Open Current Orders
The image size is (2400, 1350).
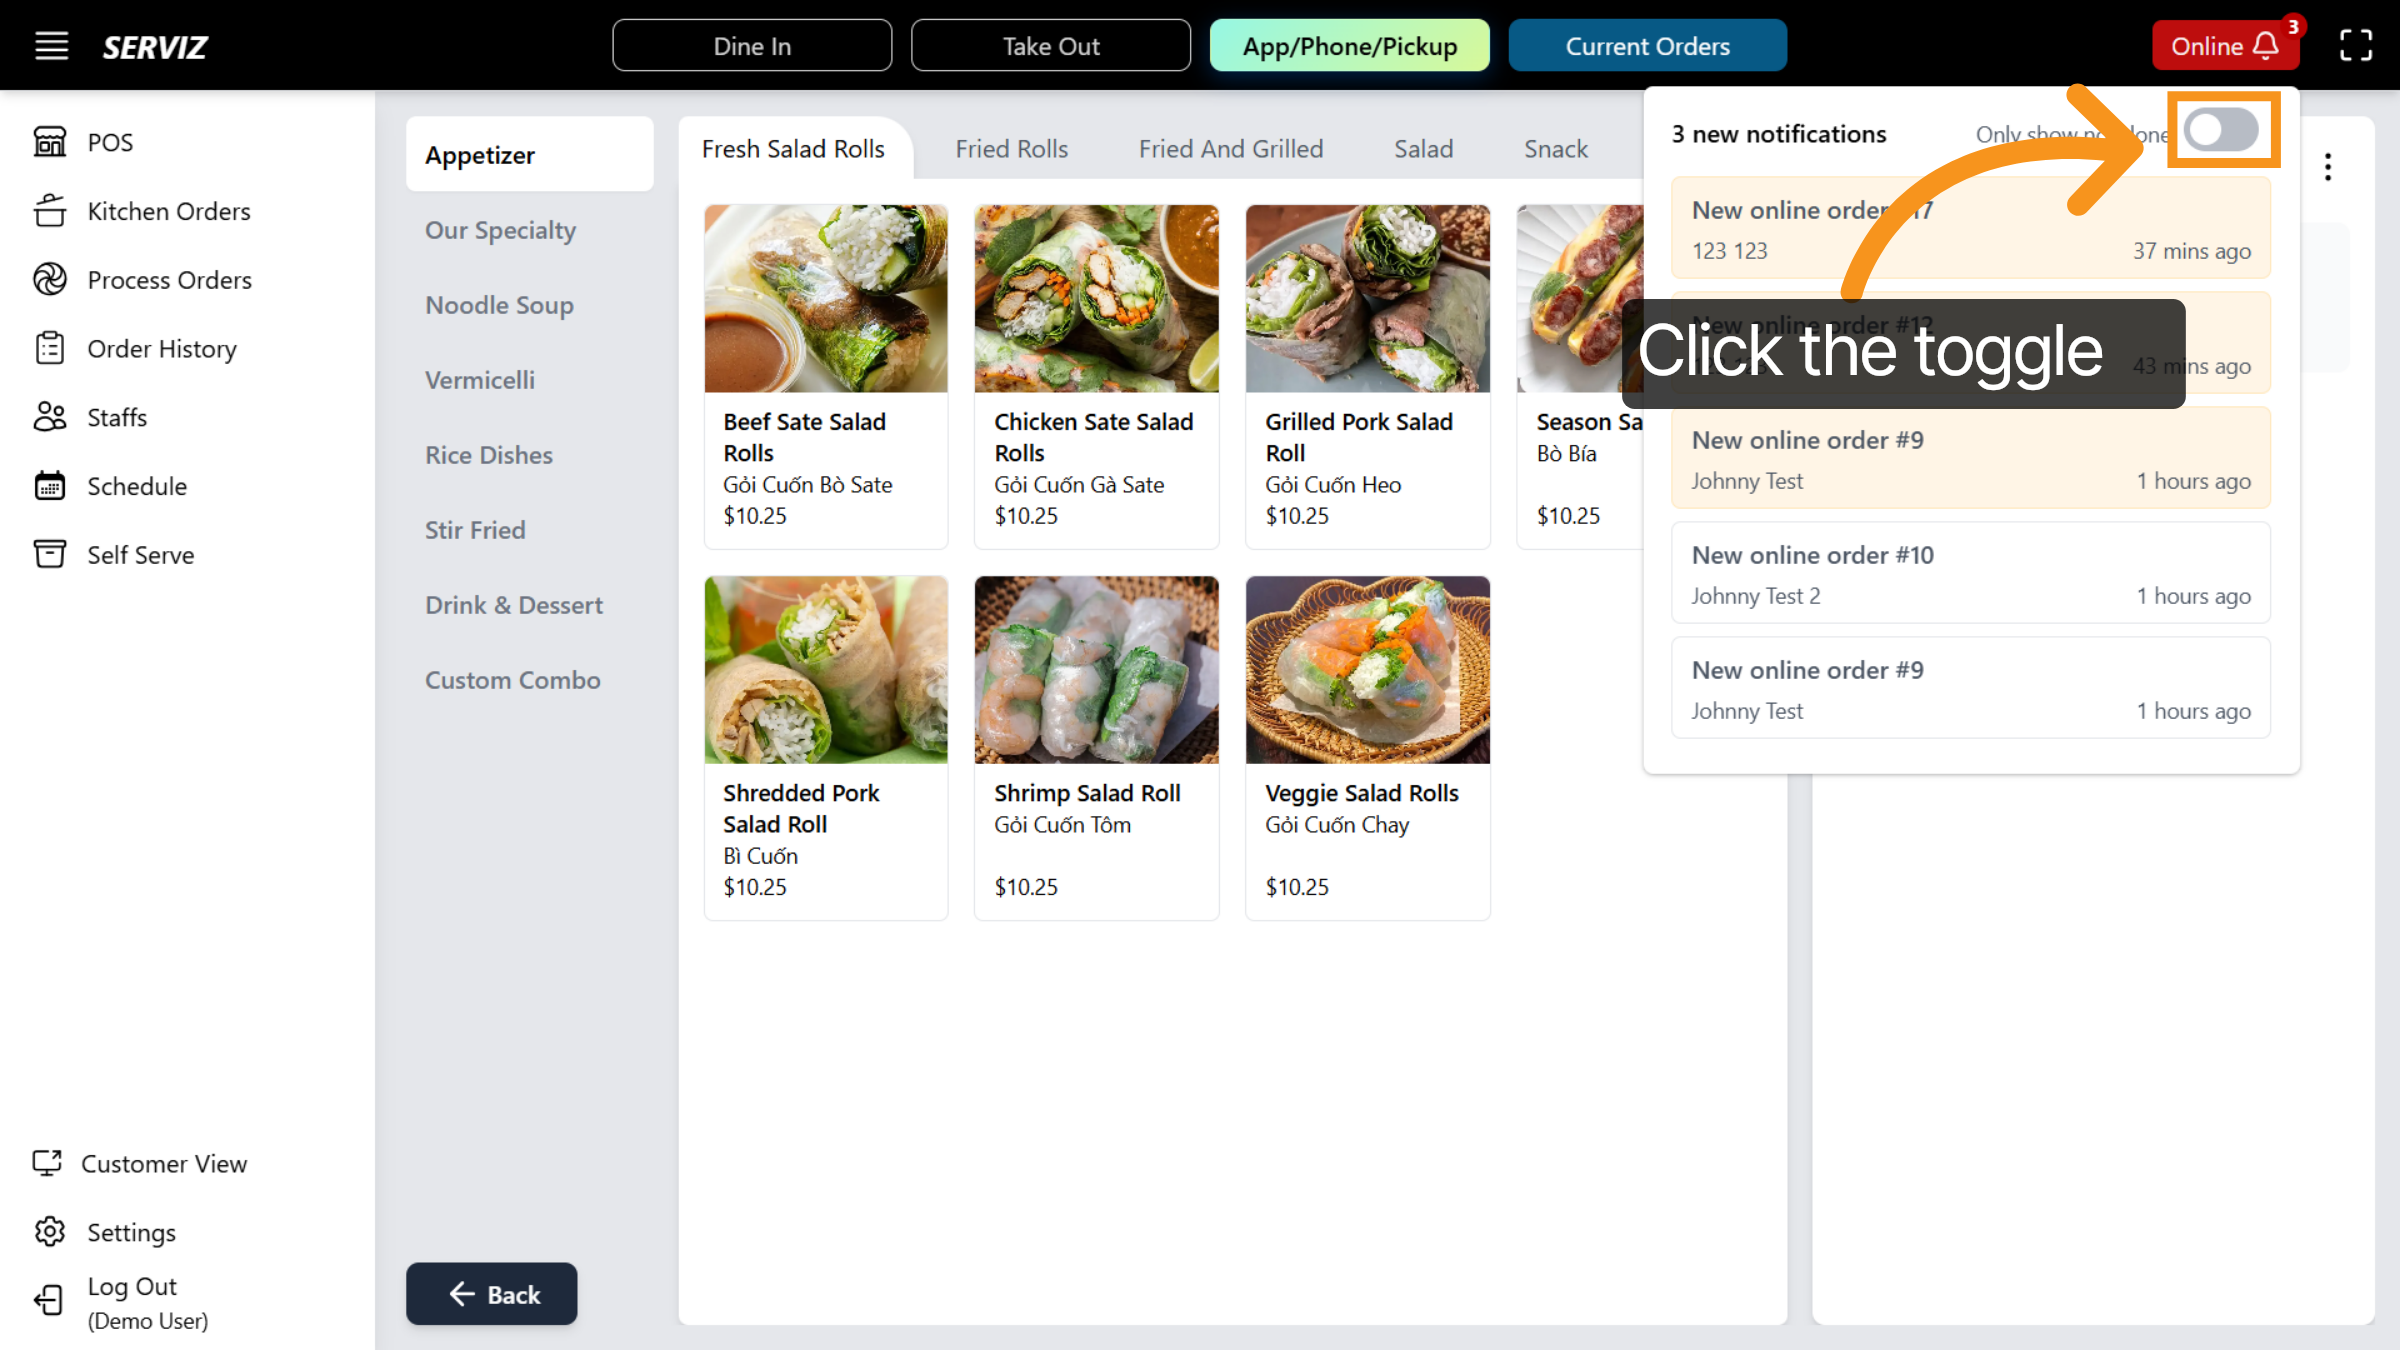(x=1647, y=45)
